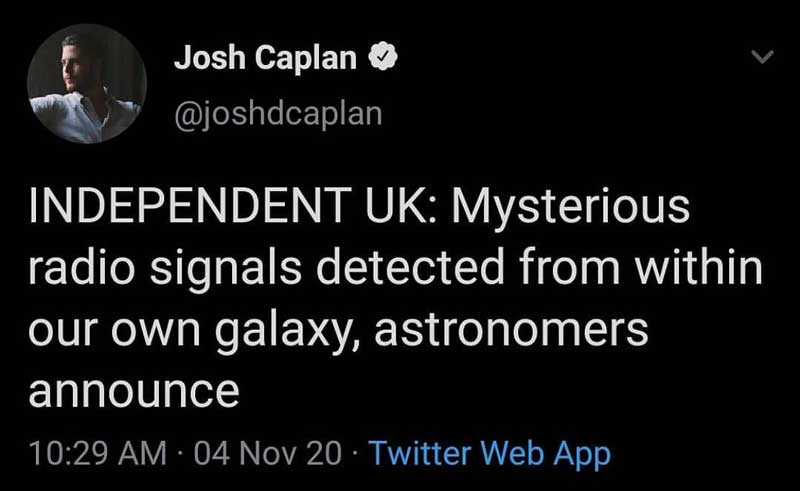
Task: Click the dot separator after 10:29 AM
Action: point(180,453)
